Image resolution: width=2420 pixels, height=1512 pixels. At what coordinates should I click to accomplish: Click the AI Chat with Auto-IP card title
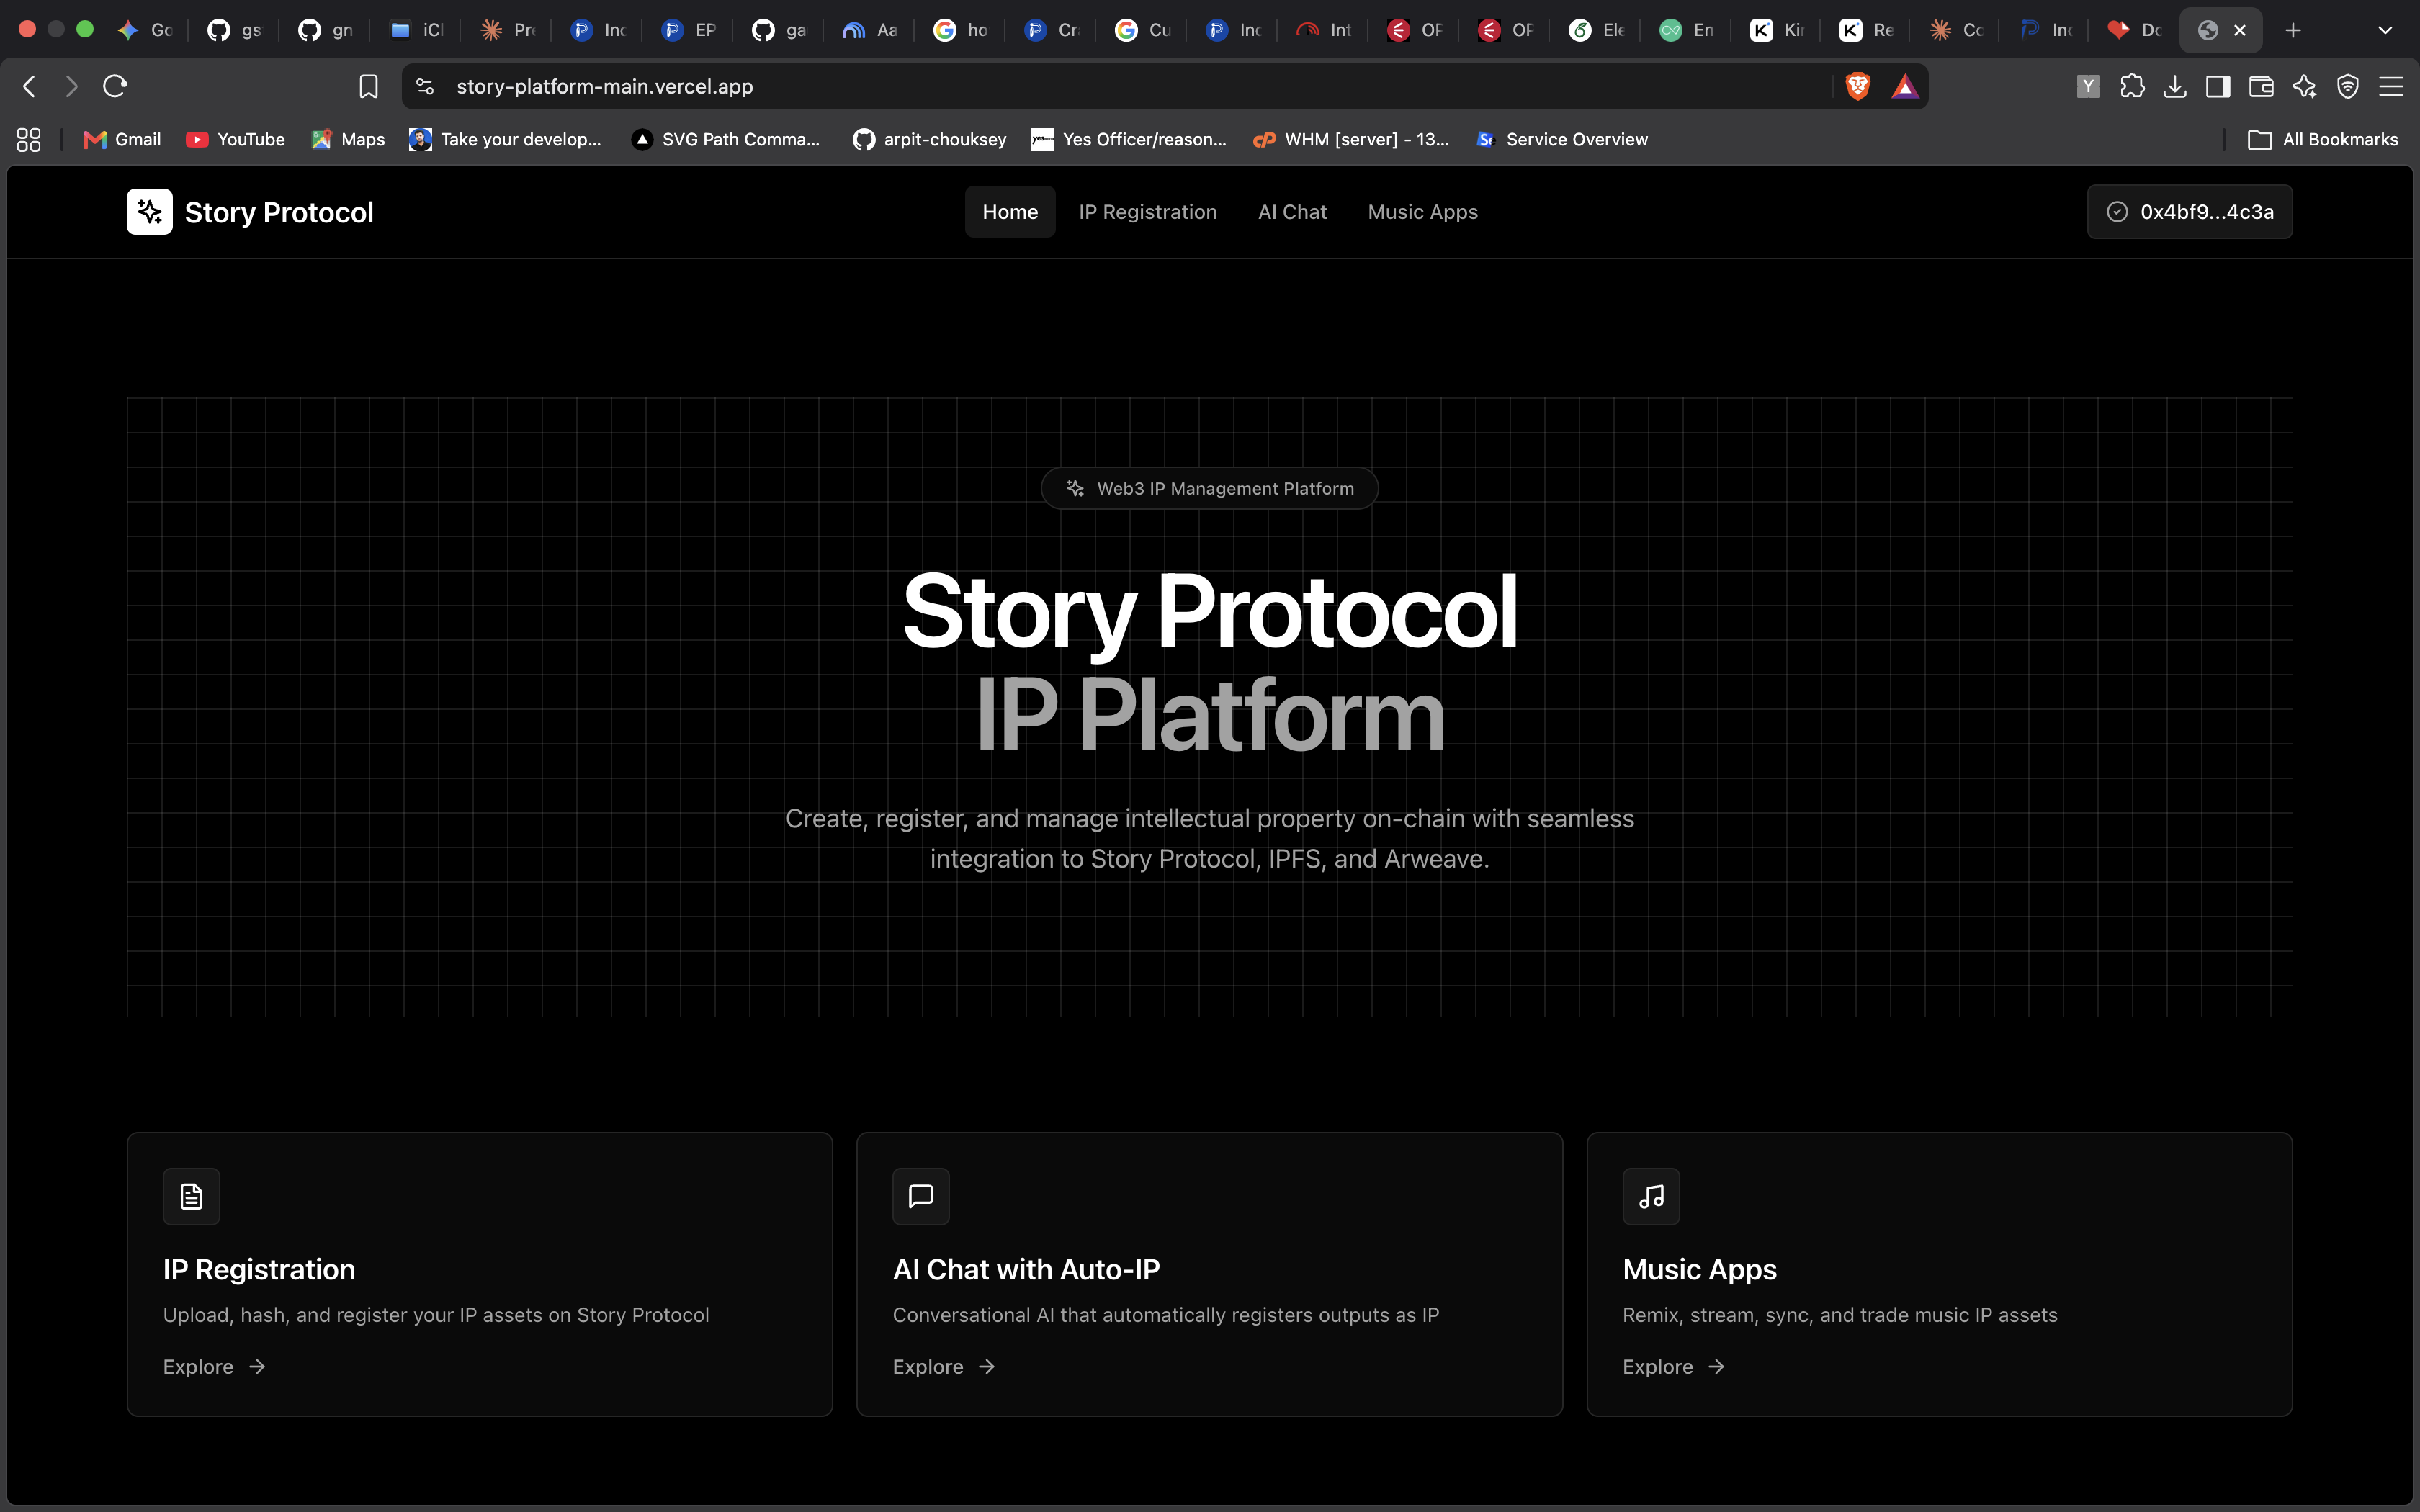(1026, 1270)
